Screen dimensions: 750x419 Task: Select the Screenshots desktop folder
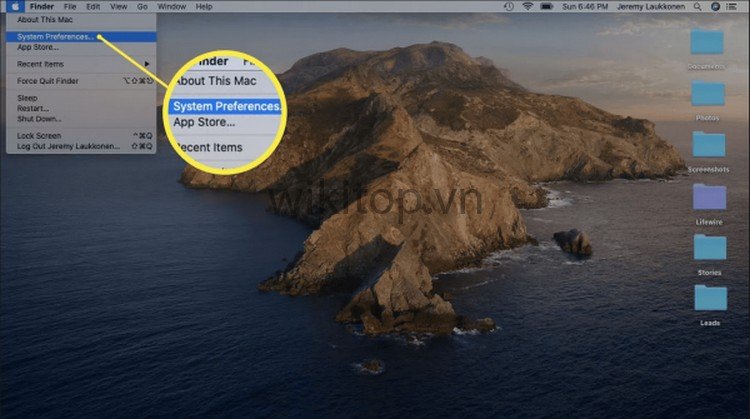(x=708, y=146)
